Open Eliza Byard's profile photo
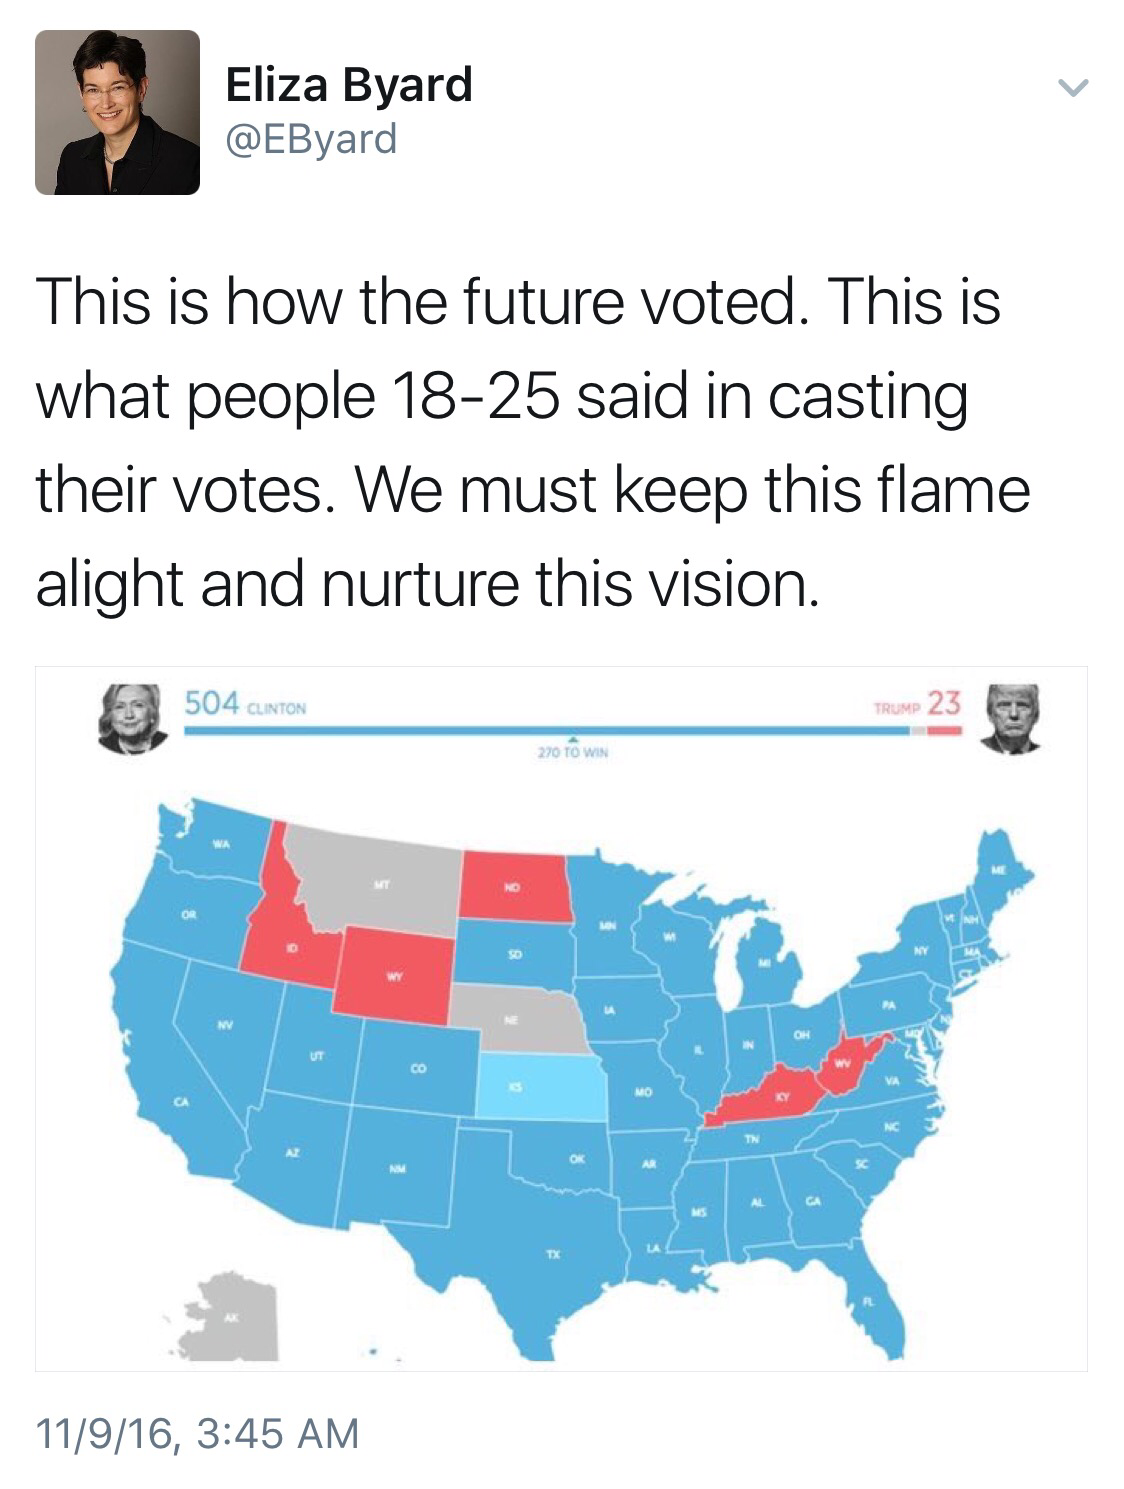 [117, 112]
